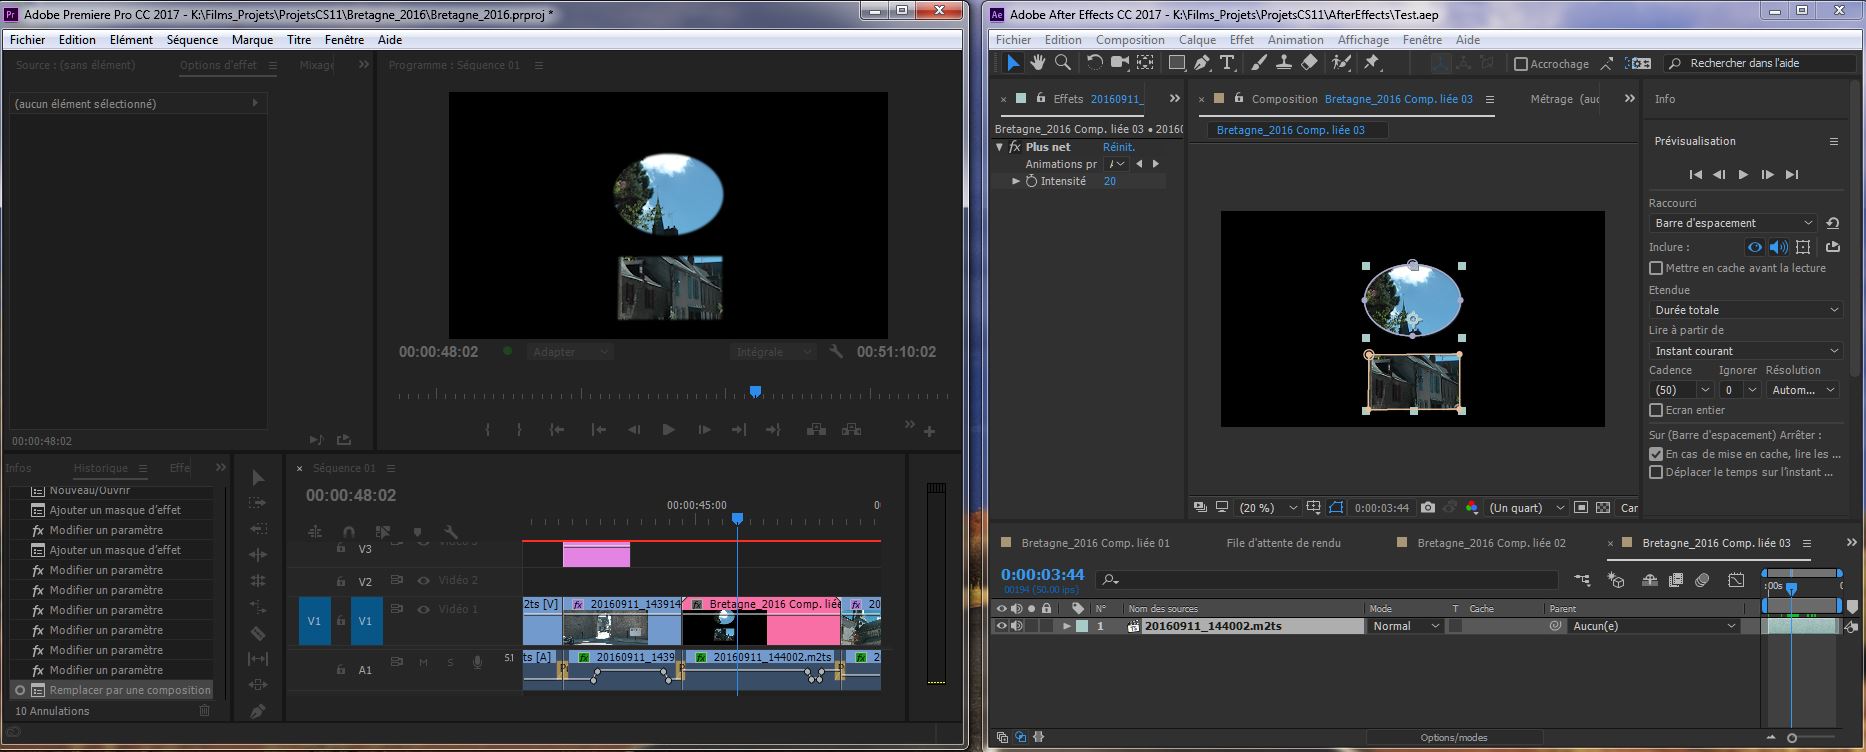Select the Clone Stamp tool
Viewport: 1866px width, 752px height.
[1284, 63]
